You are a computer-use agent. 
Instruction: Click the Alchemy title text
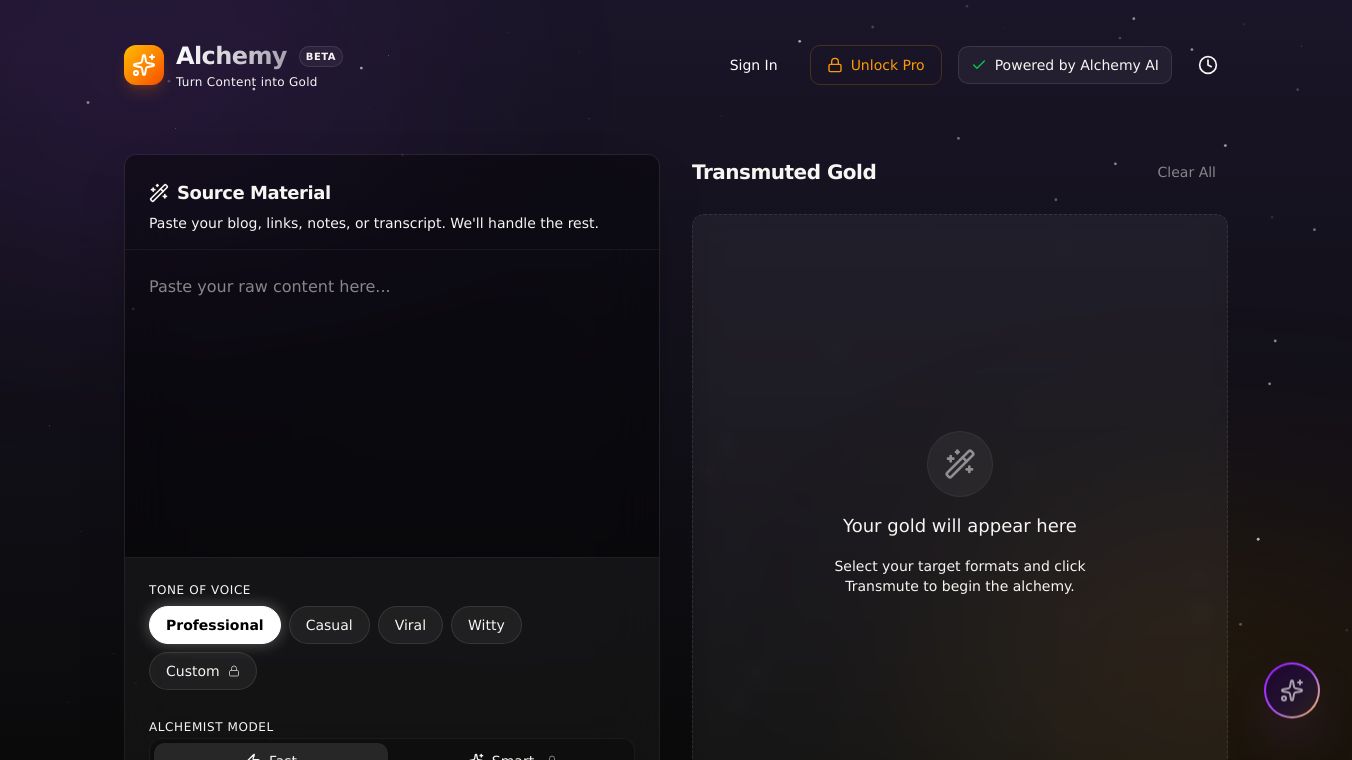231,56
